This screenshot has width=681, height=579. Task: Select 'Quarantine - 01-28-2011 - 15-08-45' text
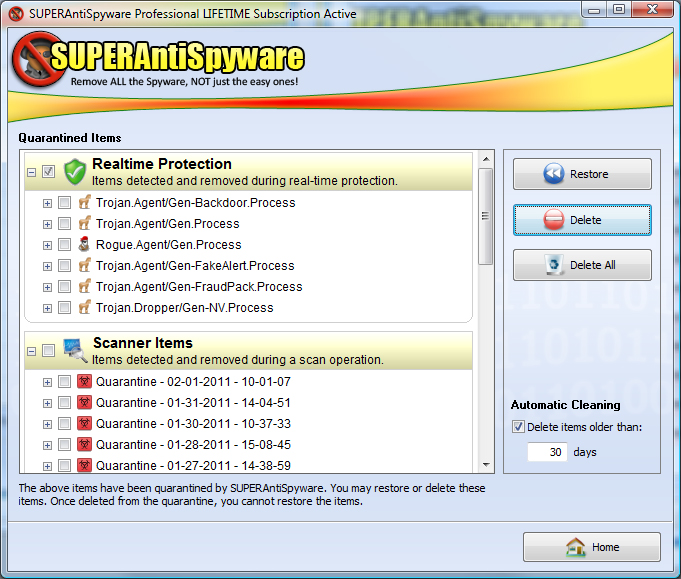point(193,445)
